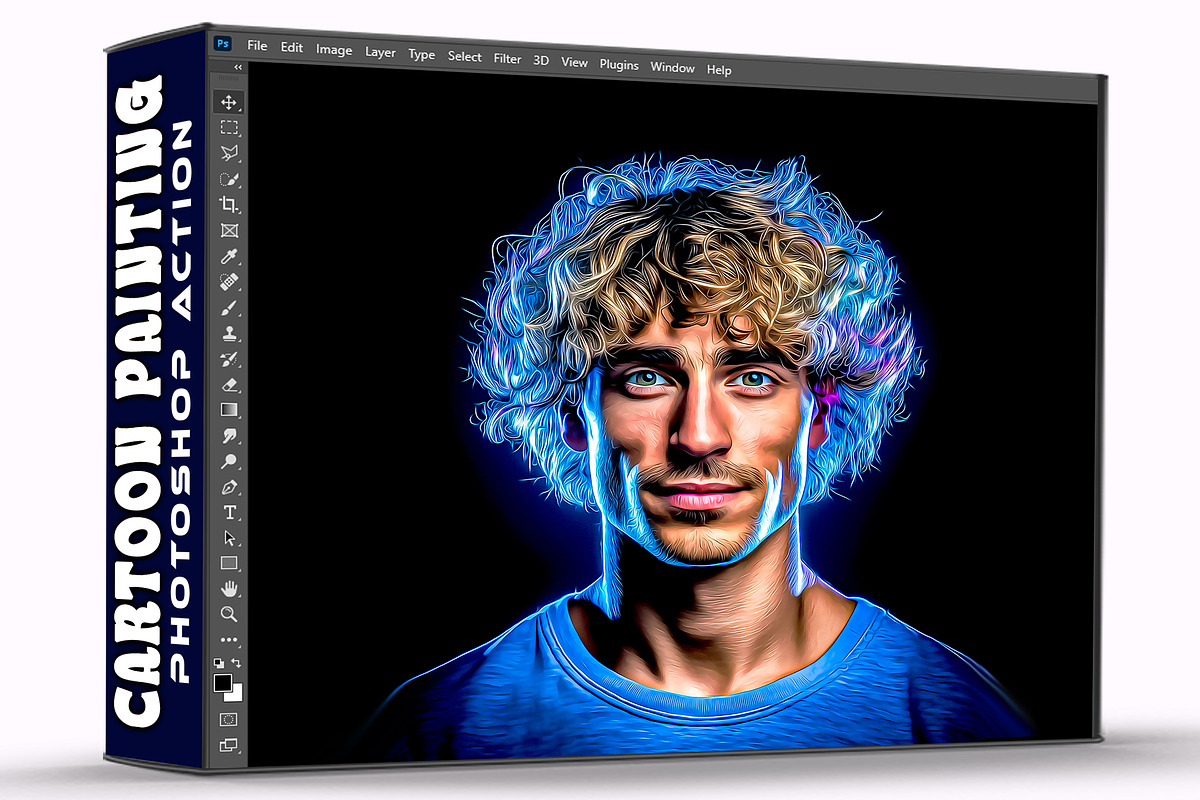
Task: Select the Brush tool
Action: [x=229, y=307]
